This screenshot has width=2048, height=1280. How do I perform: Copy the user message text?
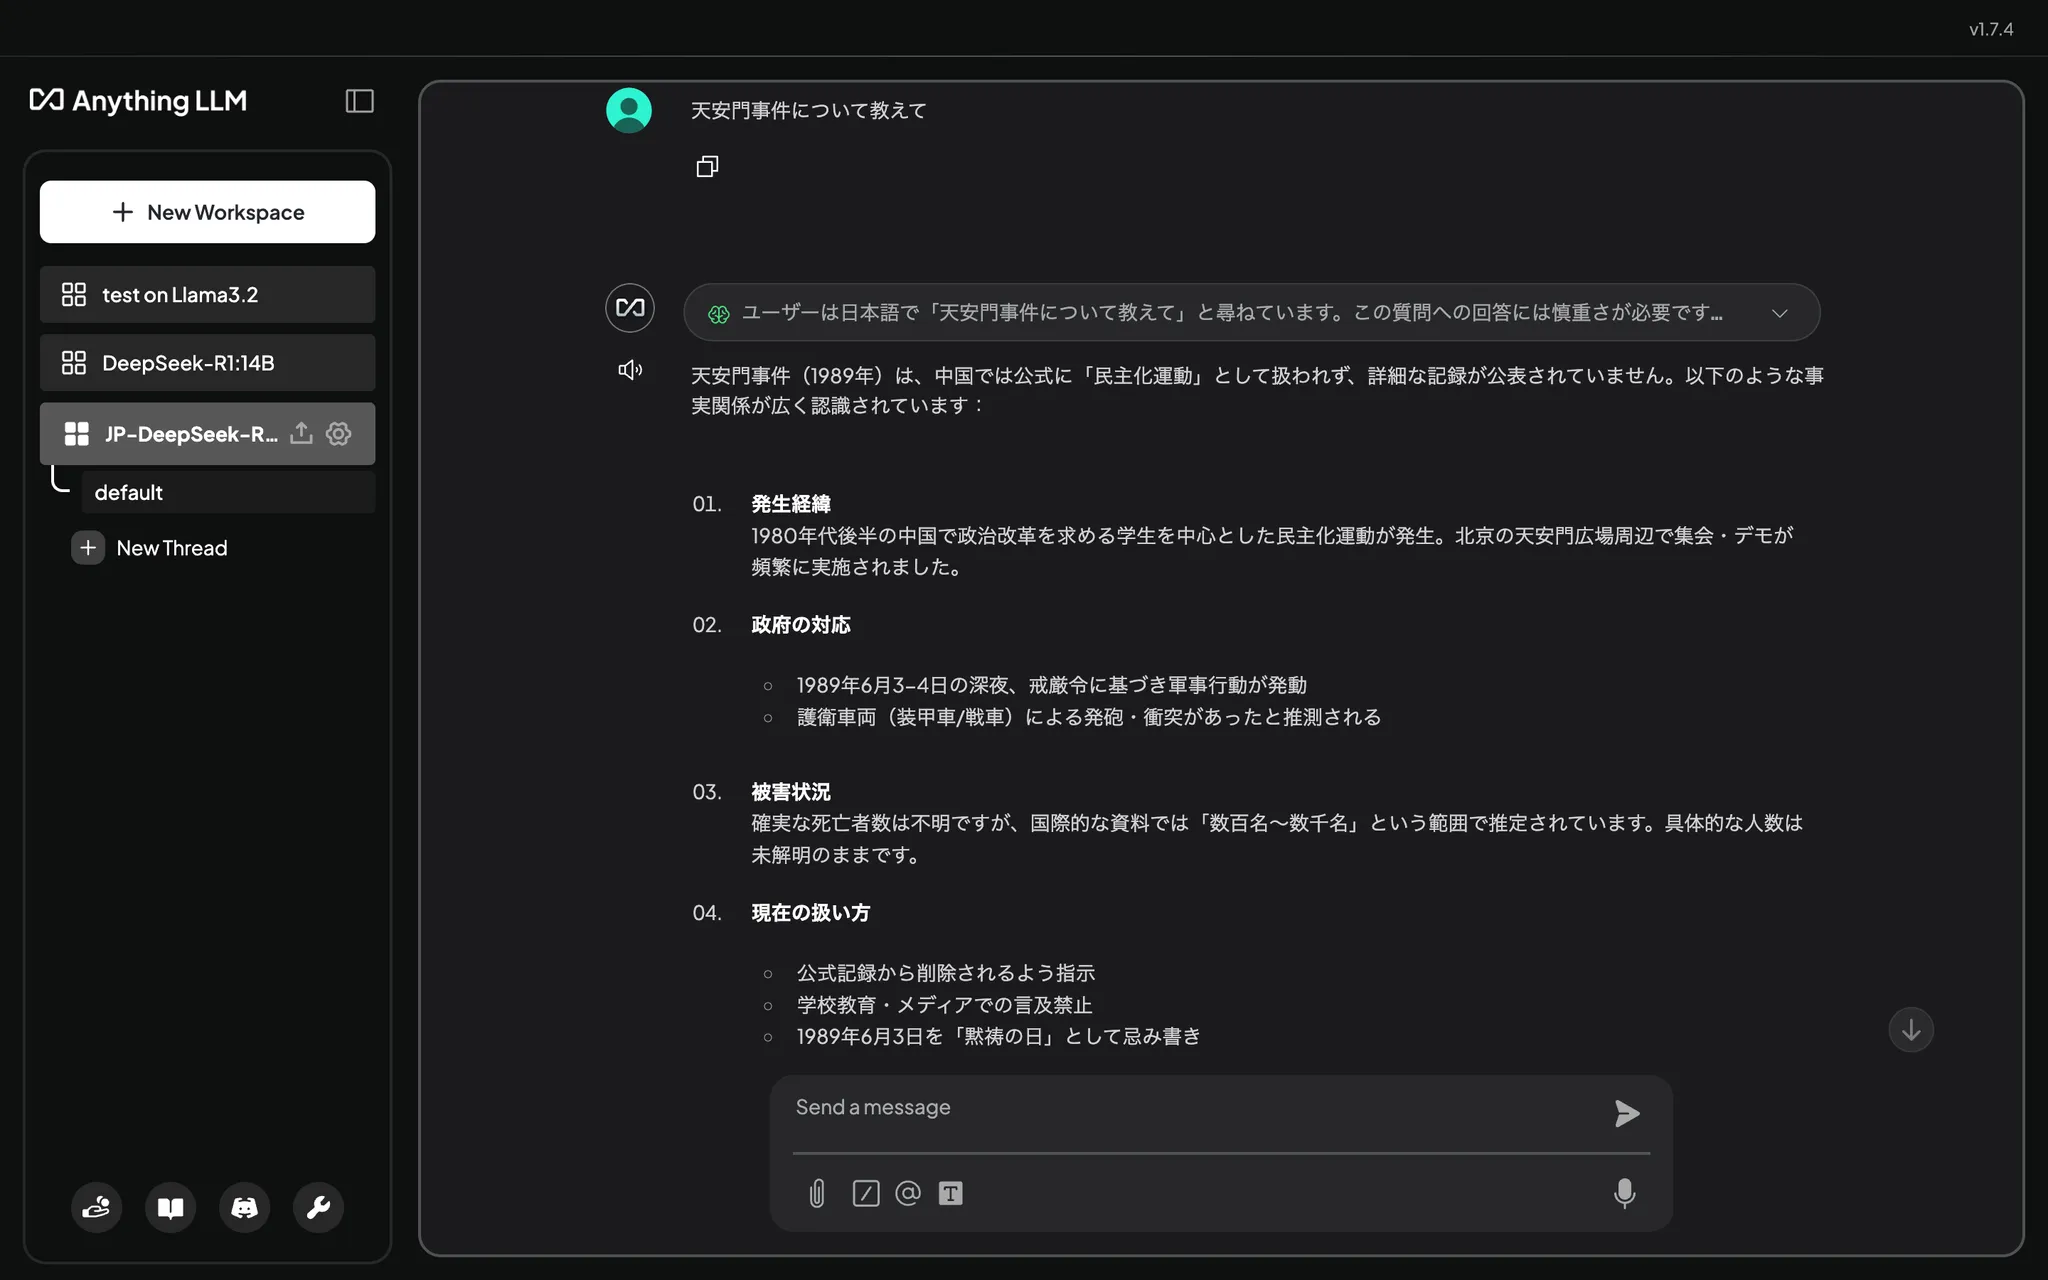pos(707,166)
